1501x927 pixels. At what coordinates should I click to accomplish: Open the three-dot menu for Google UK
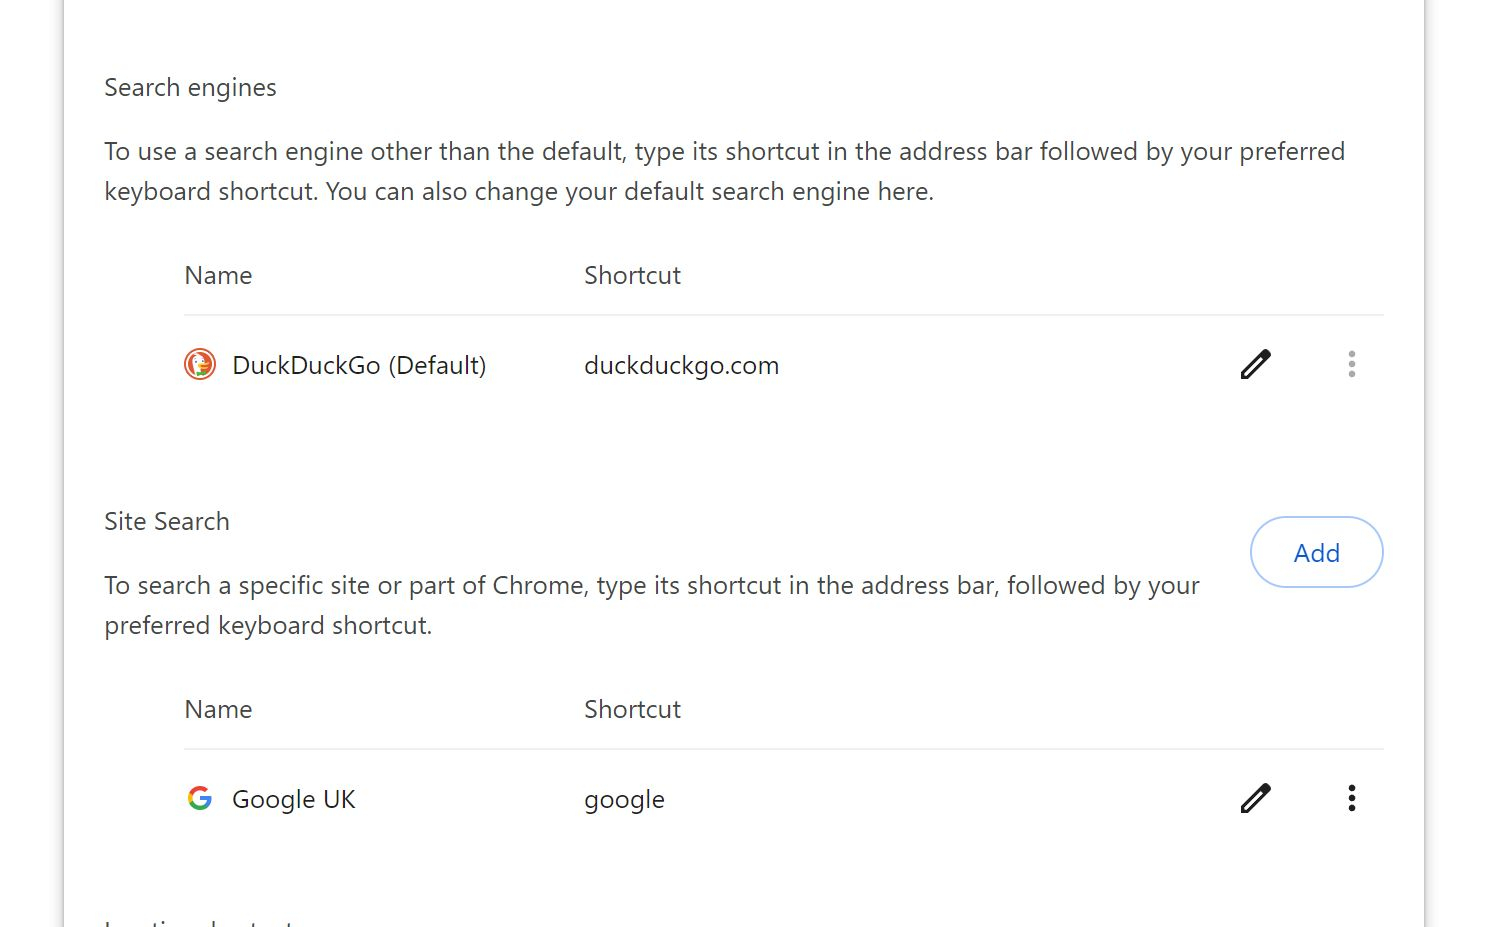(1351, 798)
